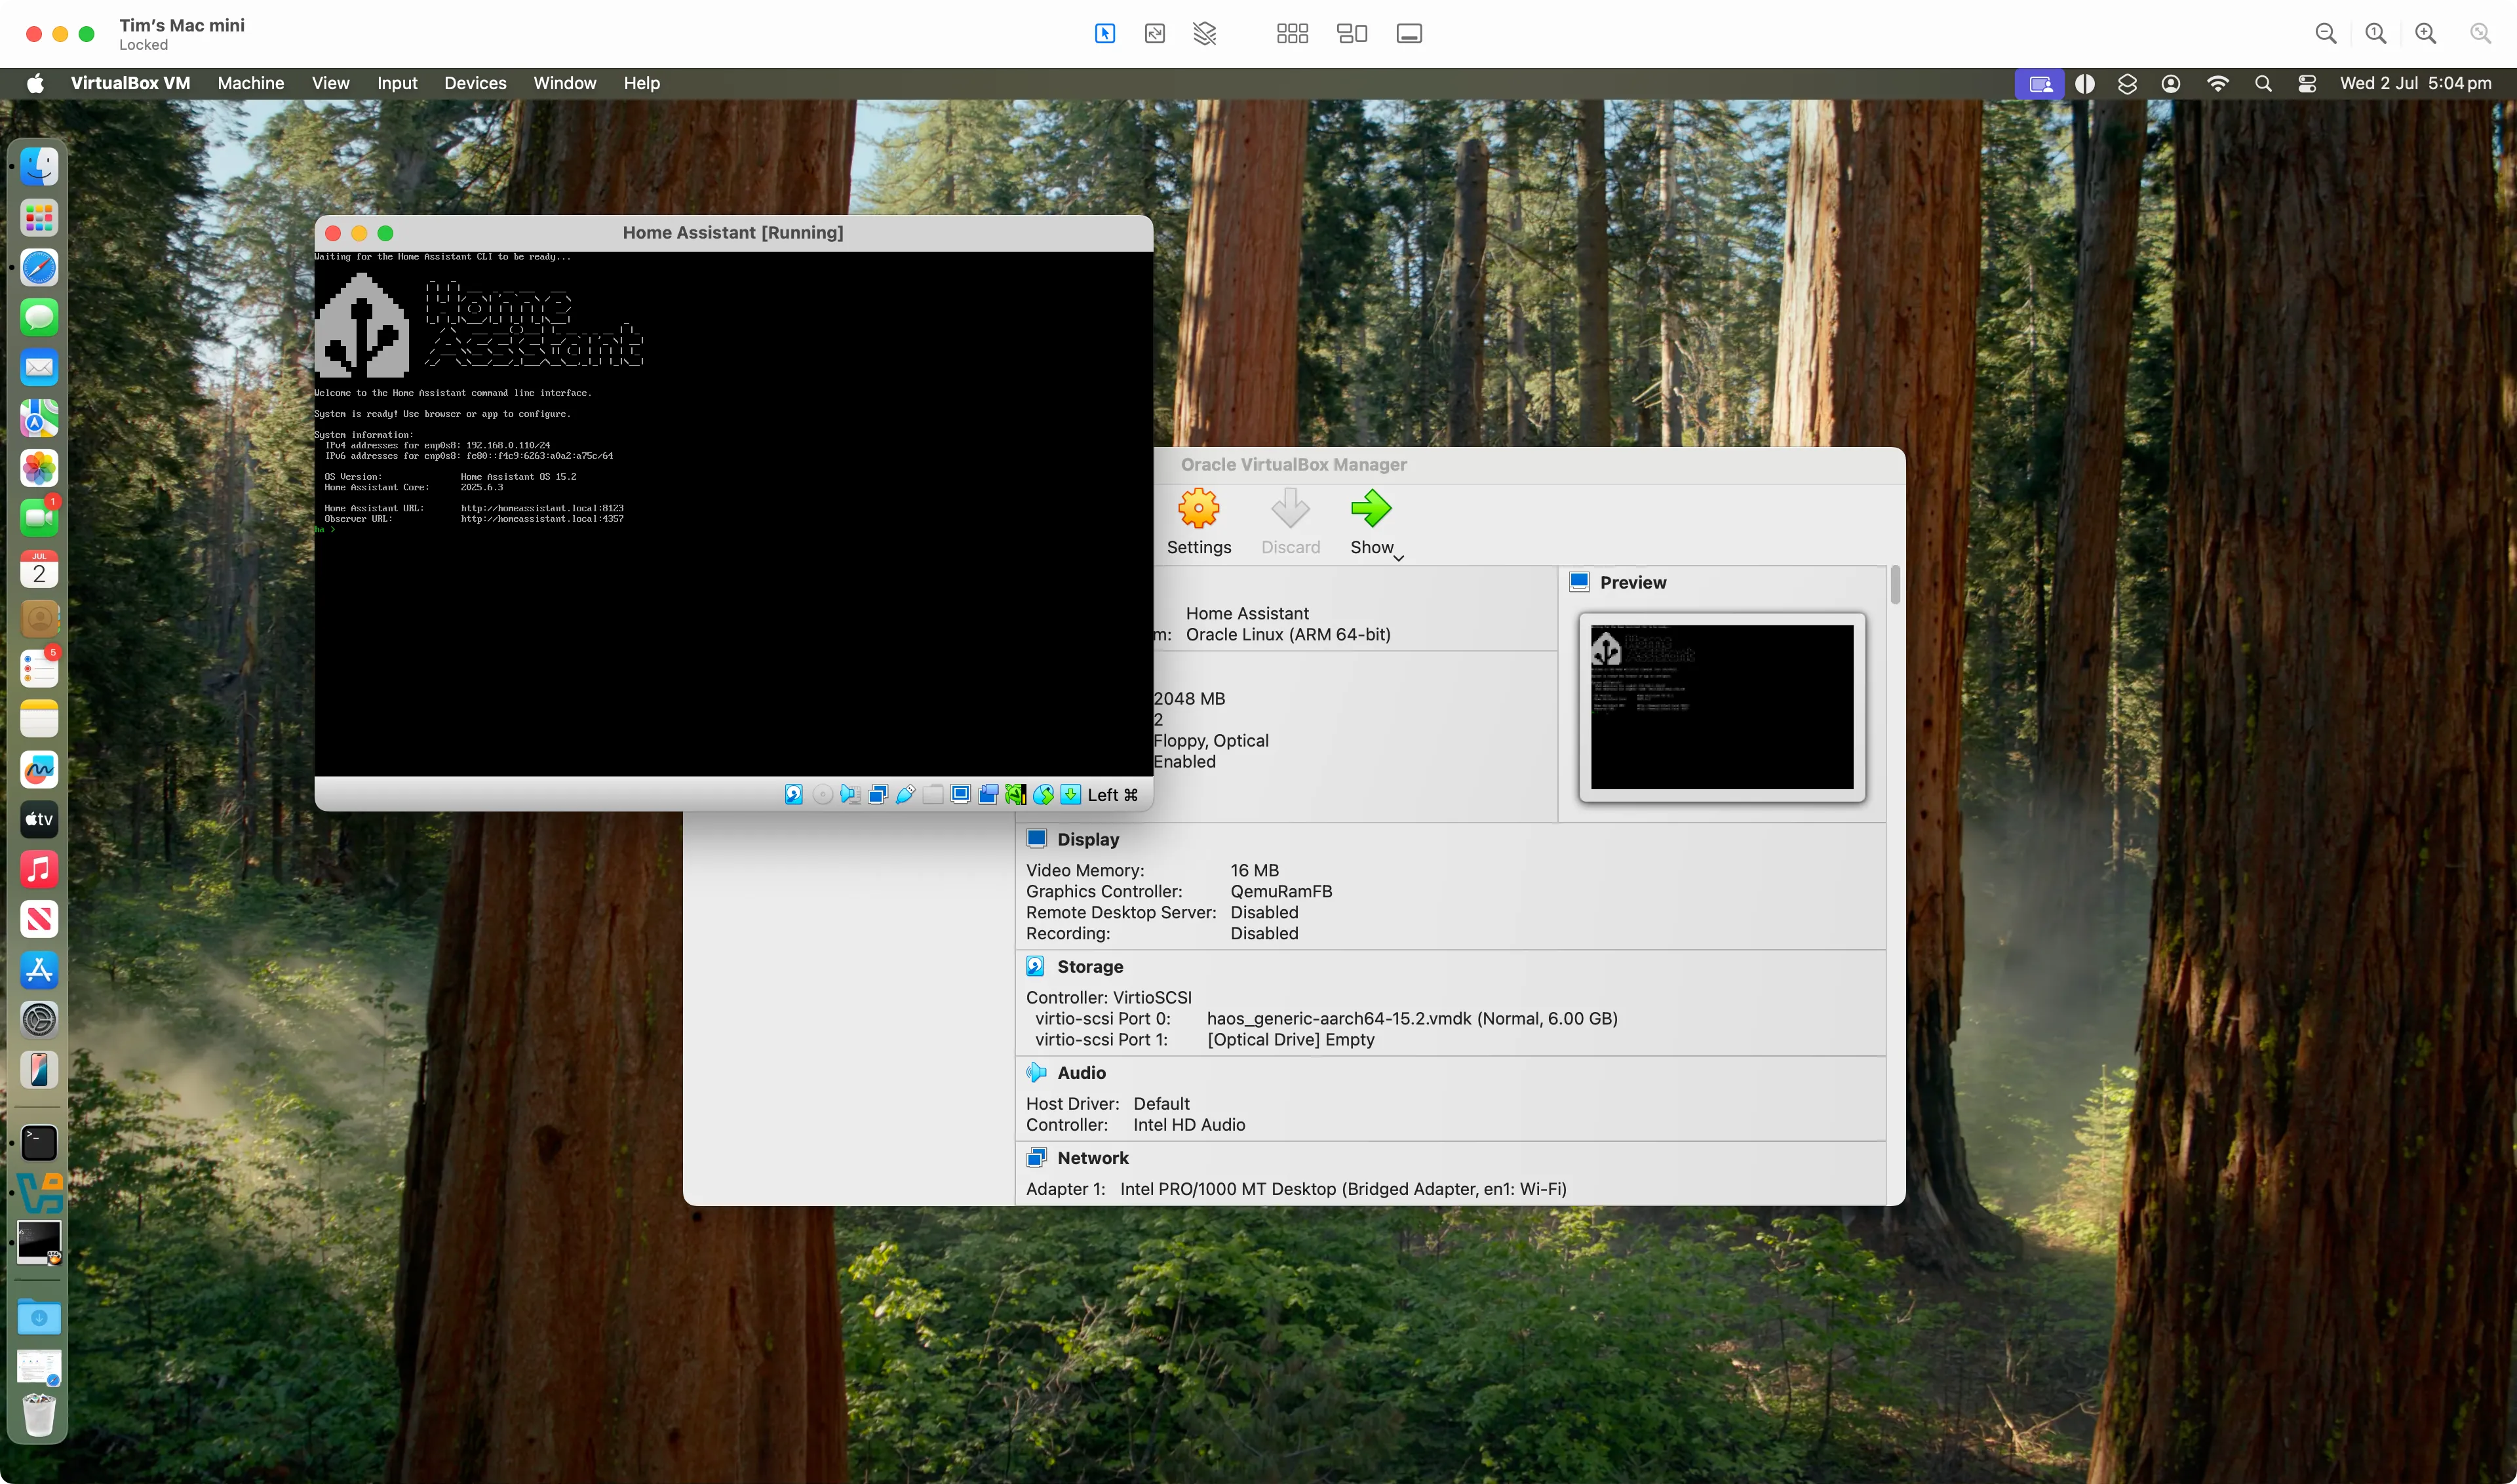Screen dimensions: 2517x1484
Task: Click the Home Assistant preview thumbnail
Action: [x=1721, y=706]
